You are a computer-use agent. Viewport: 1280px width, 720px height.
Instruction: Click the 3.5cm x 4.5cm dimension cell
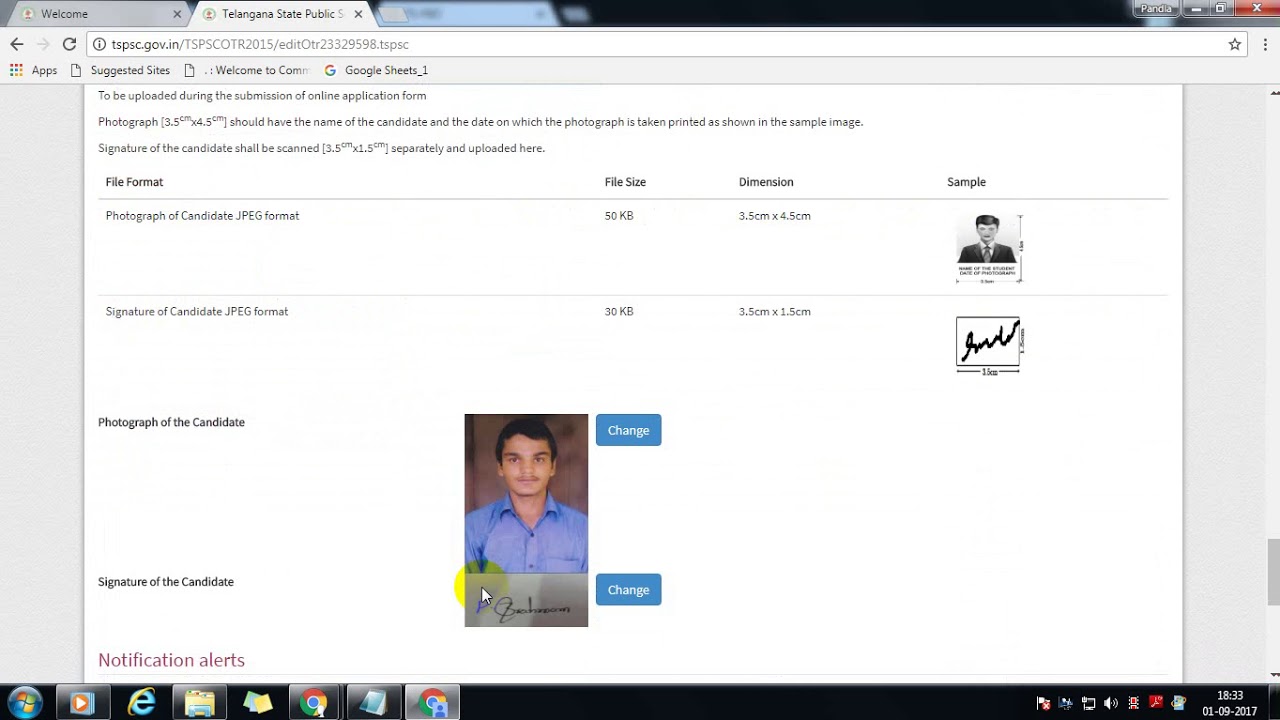pyautogui.click(x=775, y=216)
